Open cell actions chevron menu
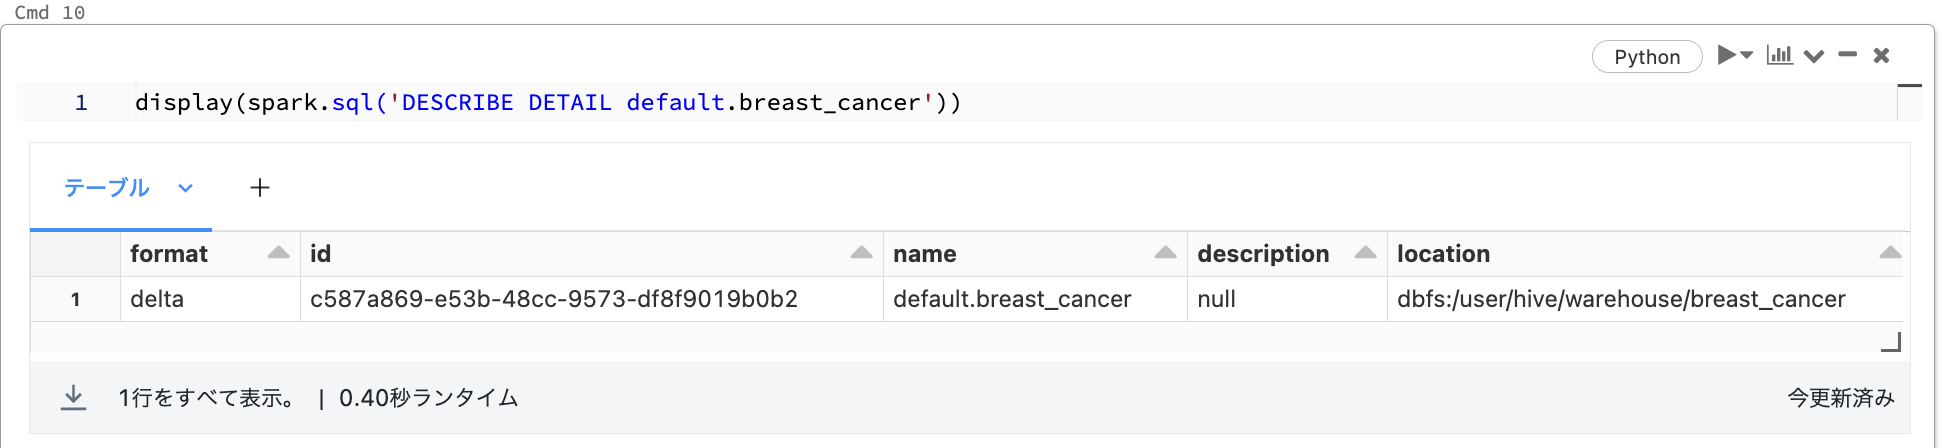This screenshot has height=448, width=1942. tap(1814, 56)
